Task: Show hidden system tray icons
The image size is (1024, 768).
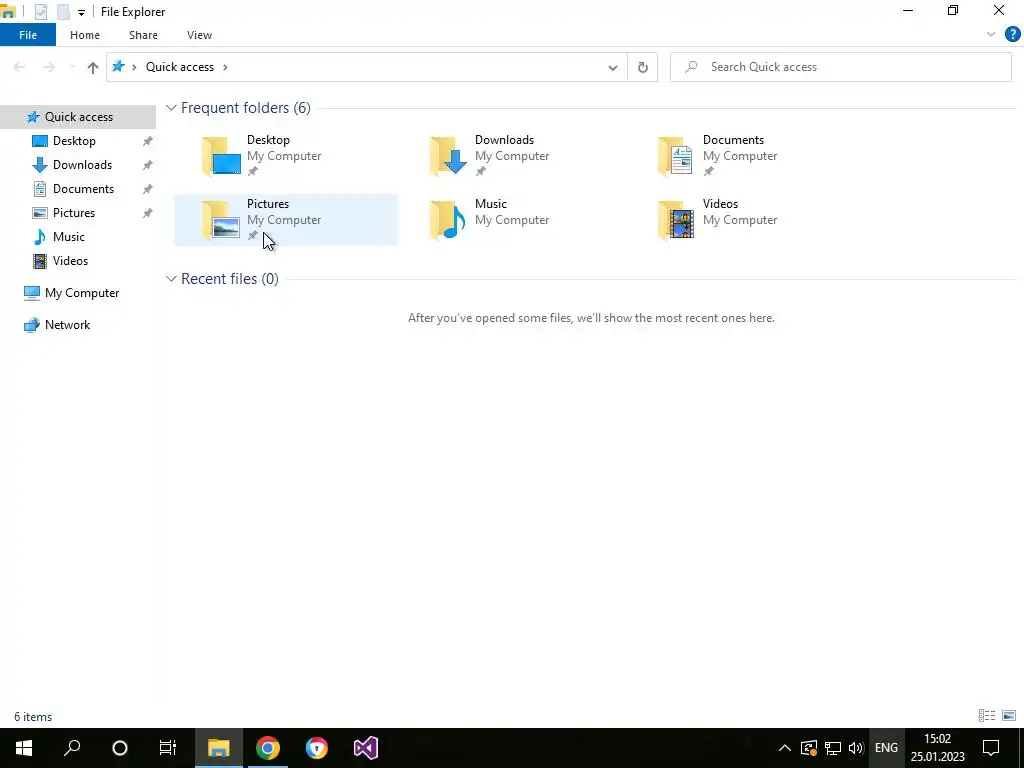Action: tap(785, 748)
